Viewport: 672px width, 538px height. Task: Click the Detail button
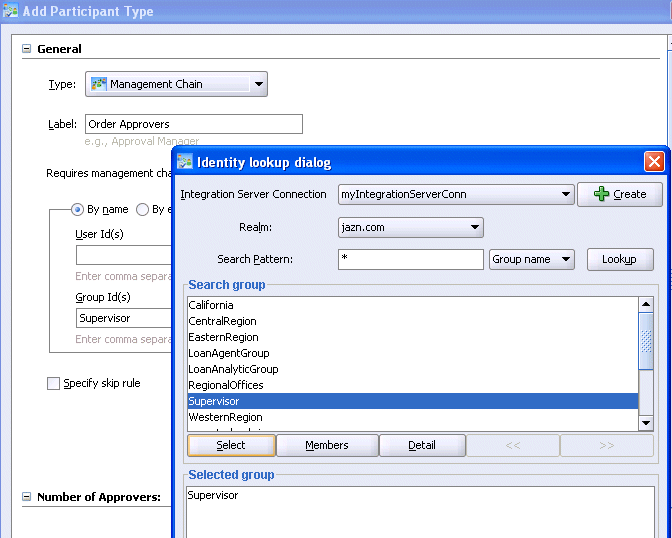click(422, 445)
